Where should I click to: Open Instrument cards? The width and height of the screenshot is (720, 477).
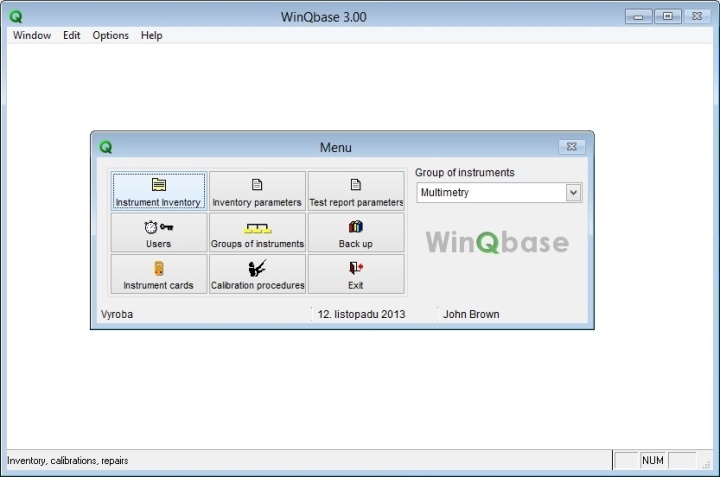pos(158,274)
